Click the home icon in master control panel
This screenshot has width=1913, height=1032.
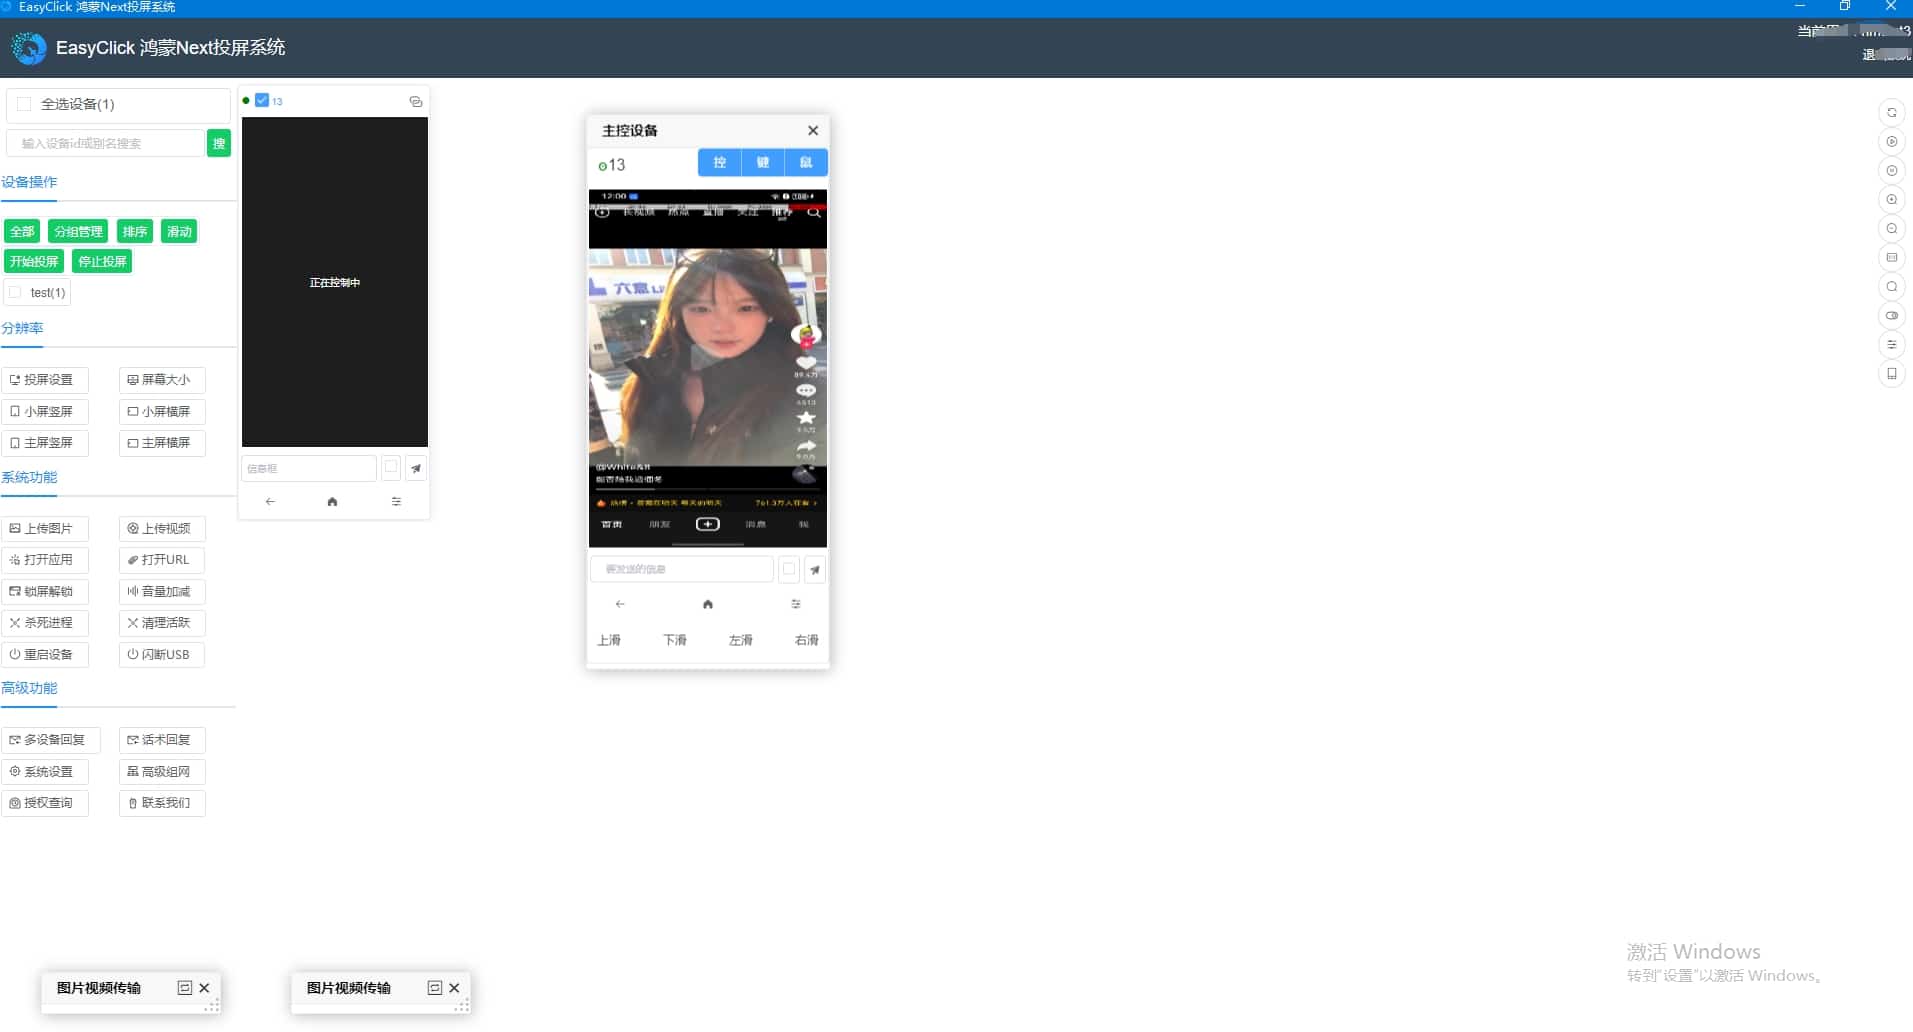pyautogui.click(x=708, y=604)
